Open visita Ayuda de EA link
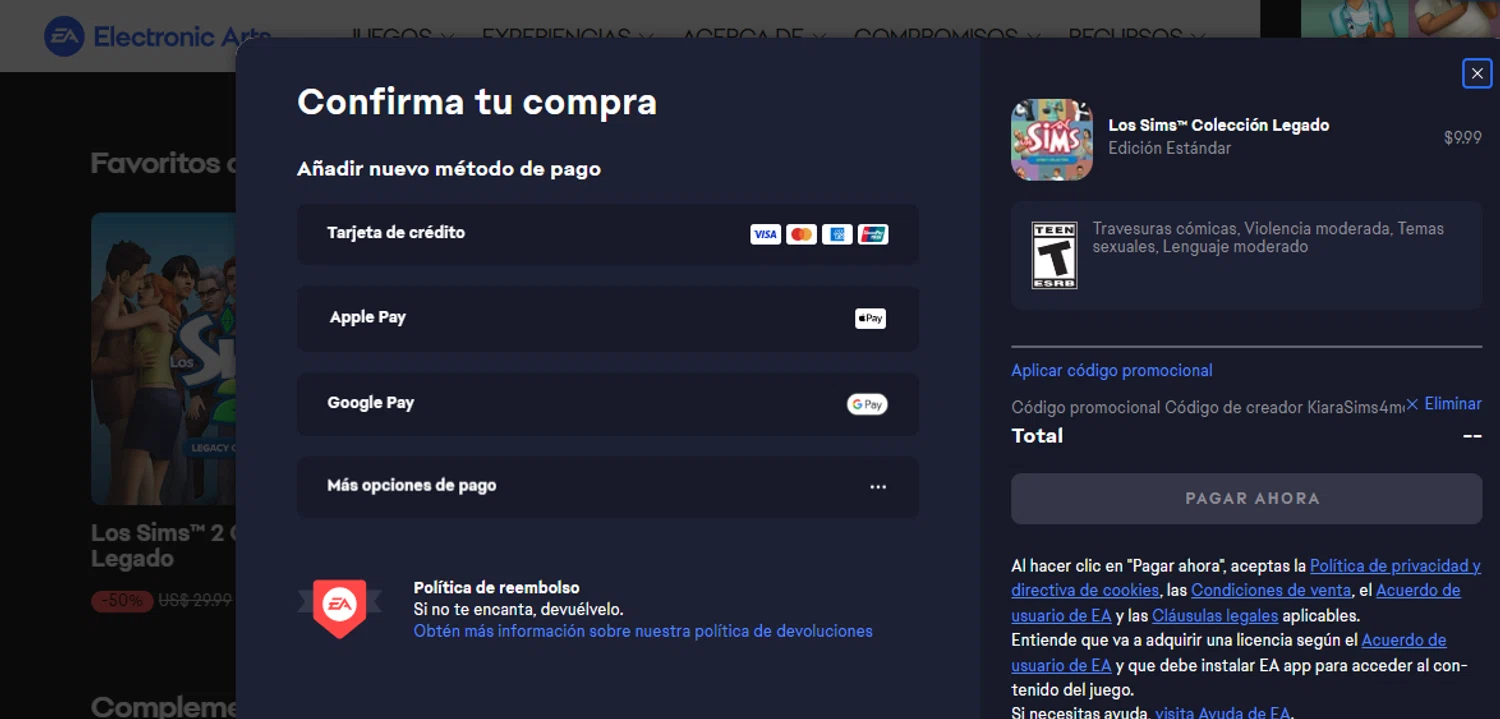Viewport: 1500px width, 719px height. pos(1222,712)
